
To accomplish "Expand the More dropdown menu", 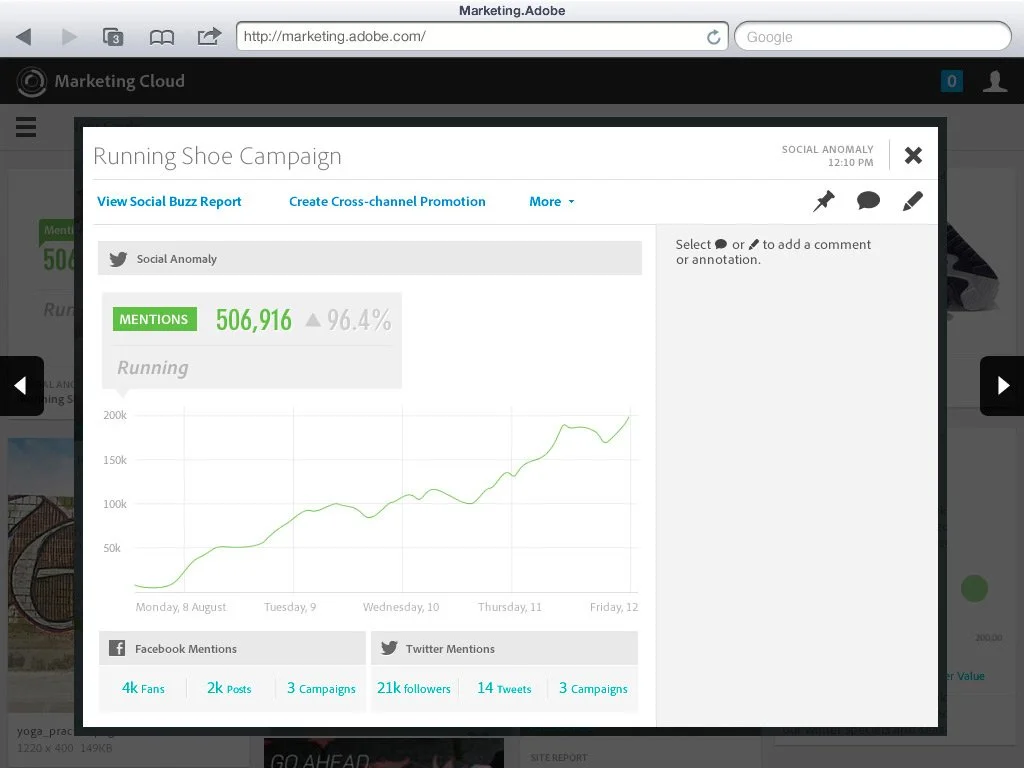I will 552,202.
